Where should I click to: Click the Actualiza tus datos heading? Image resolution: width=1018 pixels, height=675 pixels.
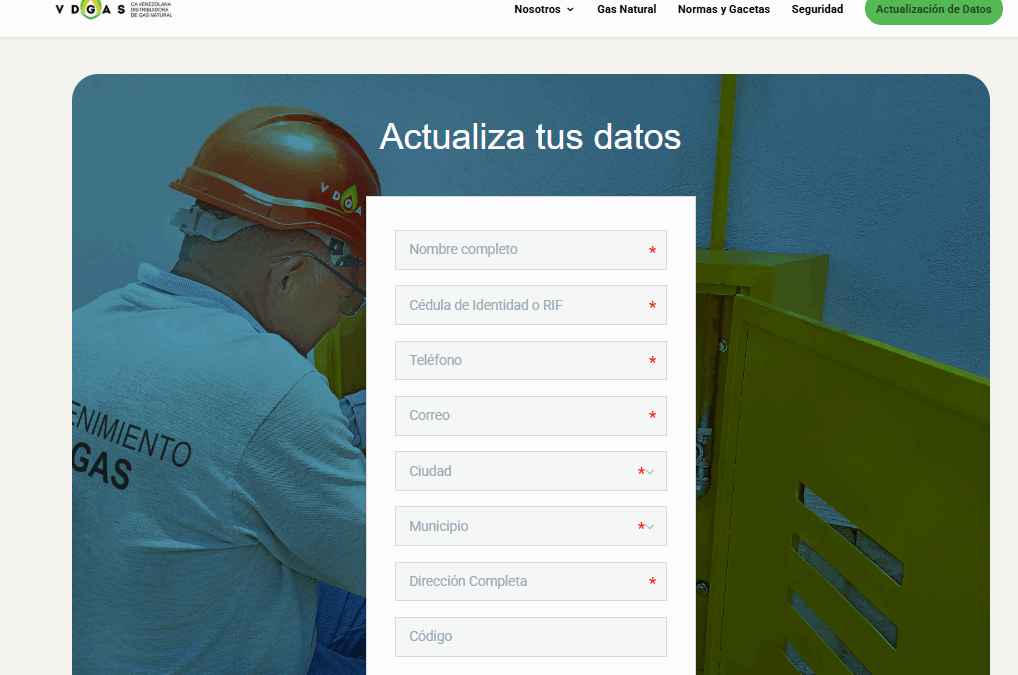point(530,137)
